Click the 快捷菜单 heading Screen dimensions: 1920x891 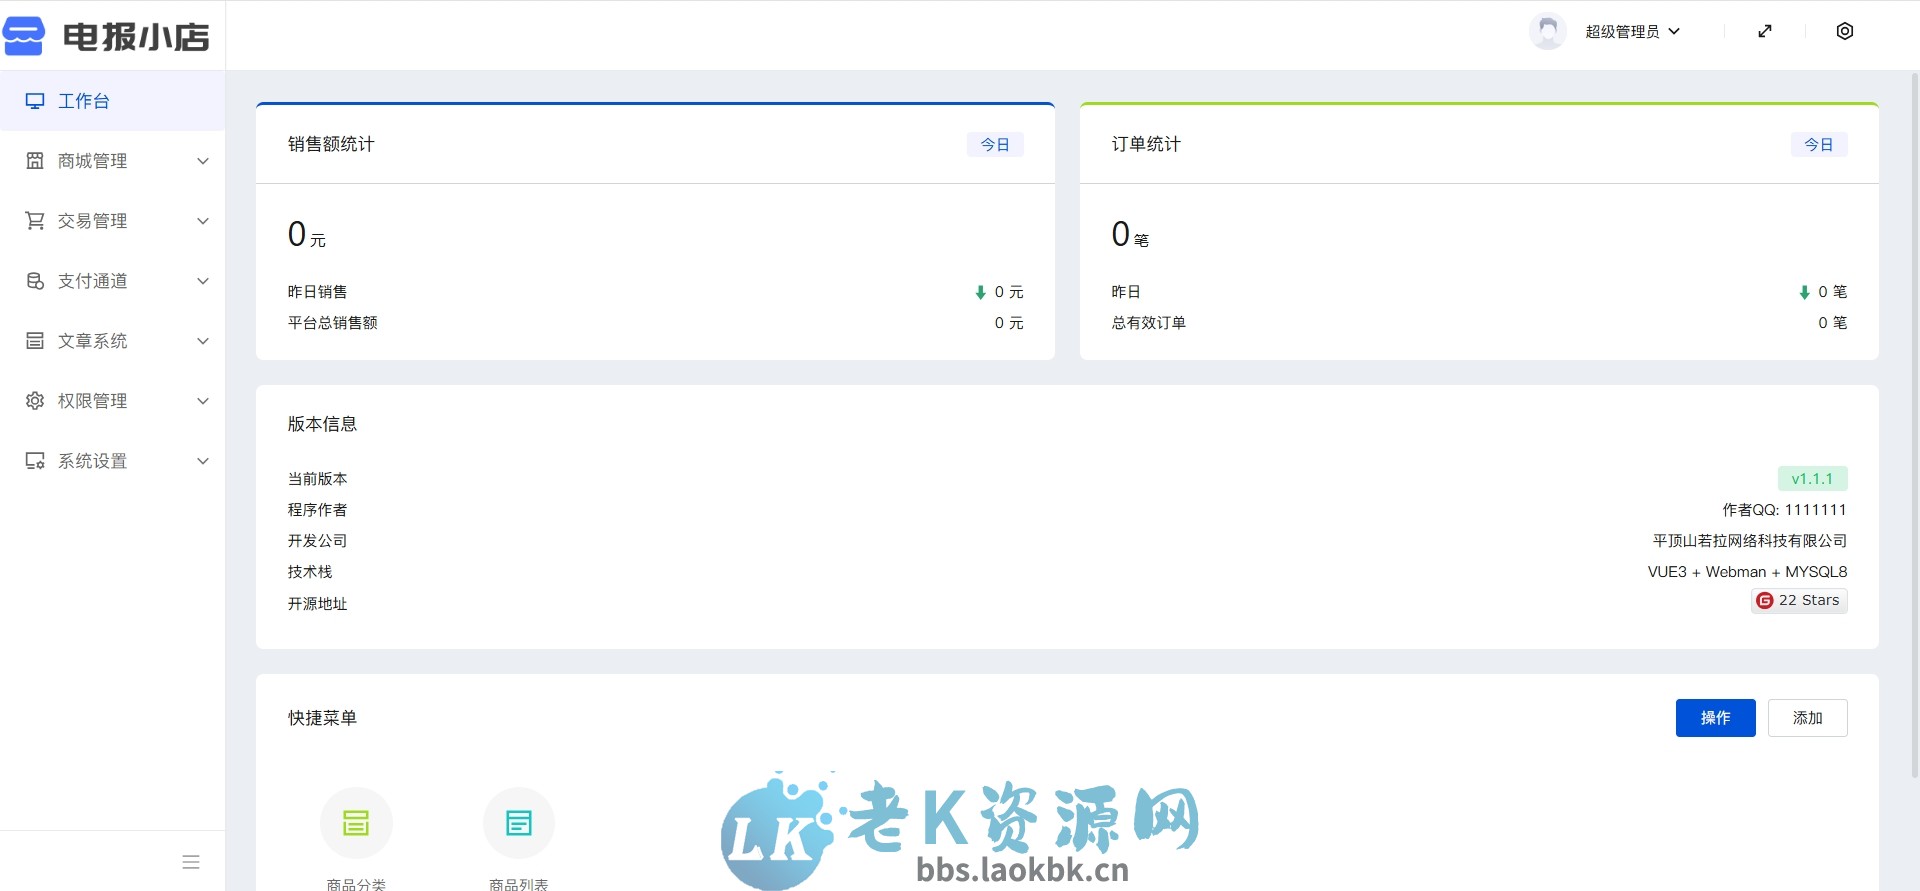[x=322, y=718]
